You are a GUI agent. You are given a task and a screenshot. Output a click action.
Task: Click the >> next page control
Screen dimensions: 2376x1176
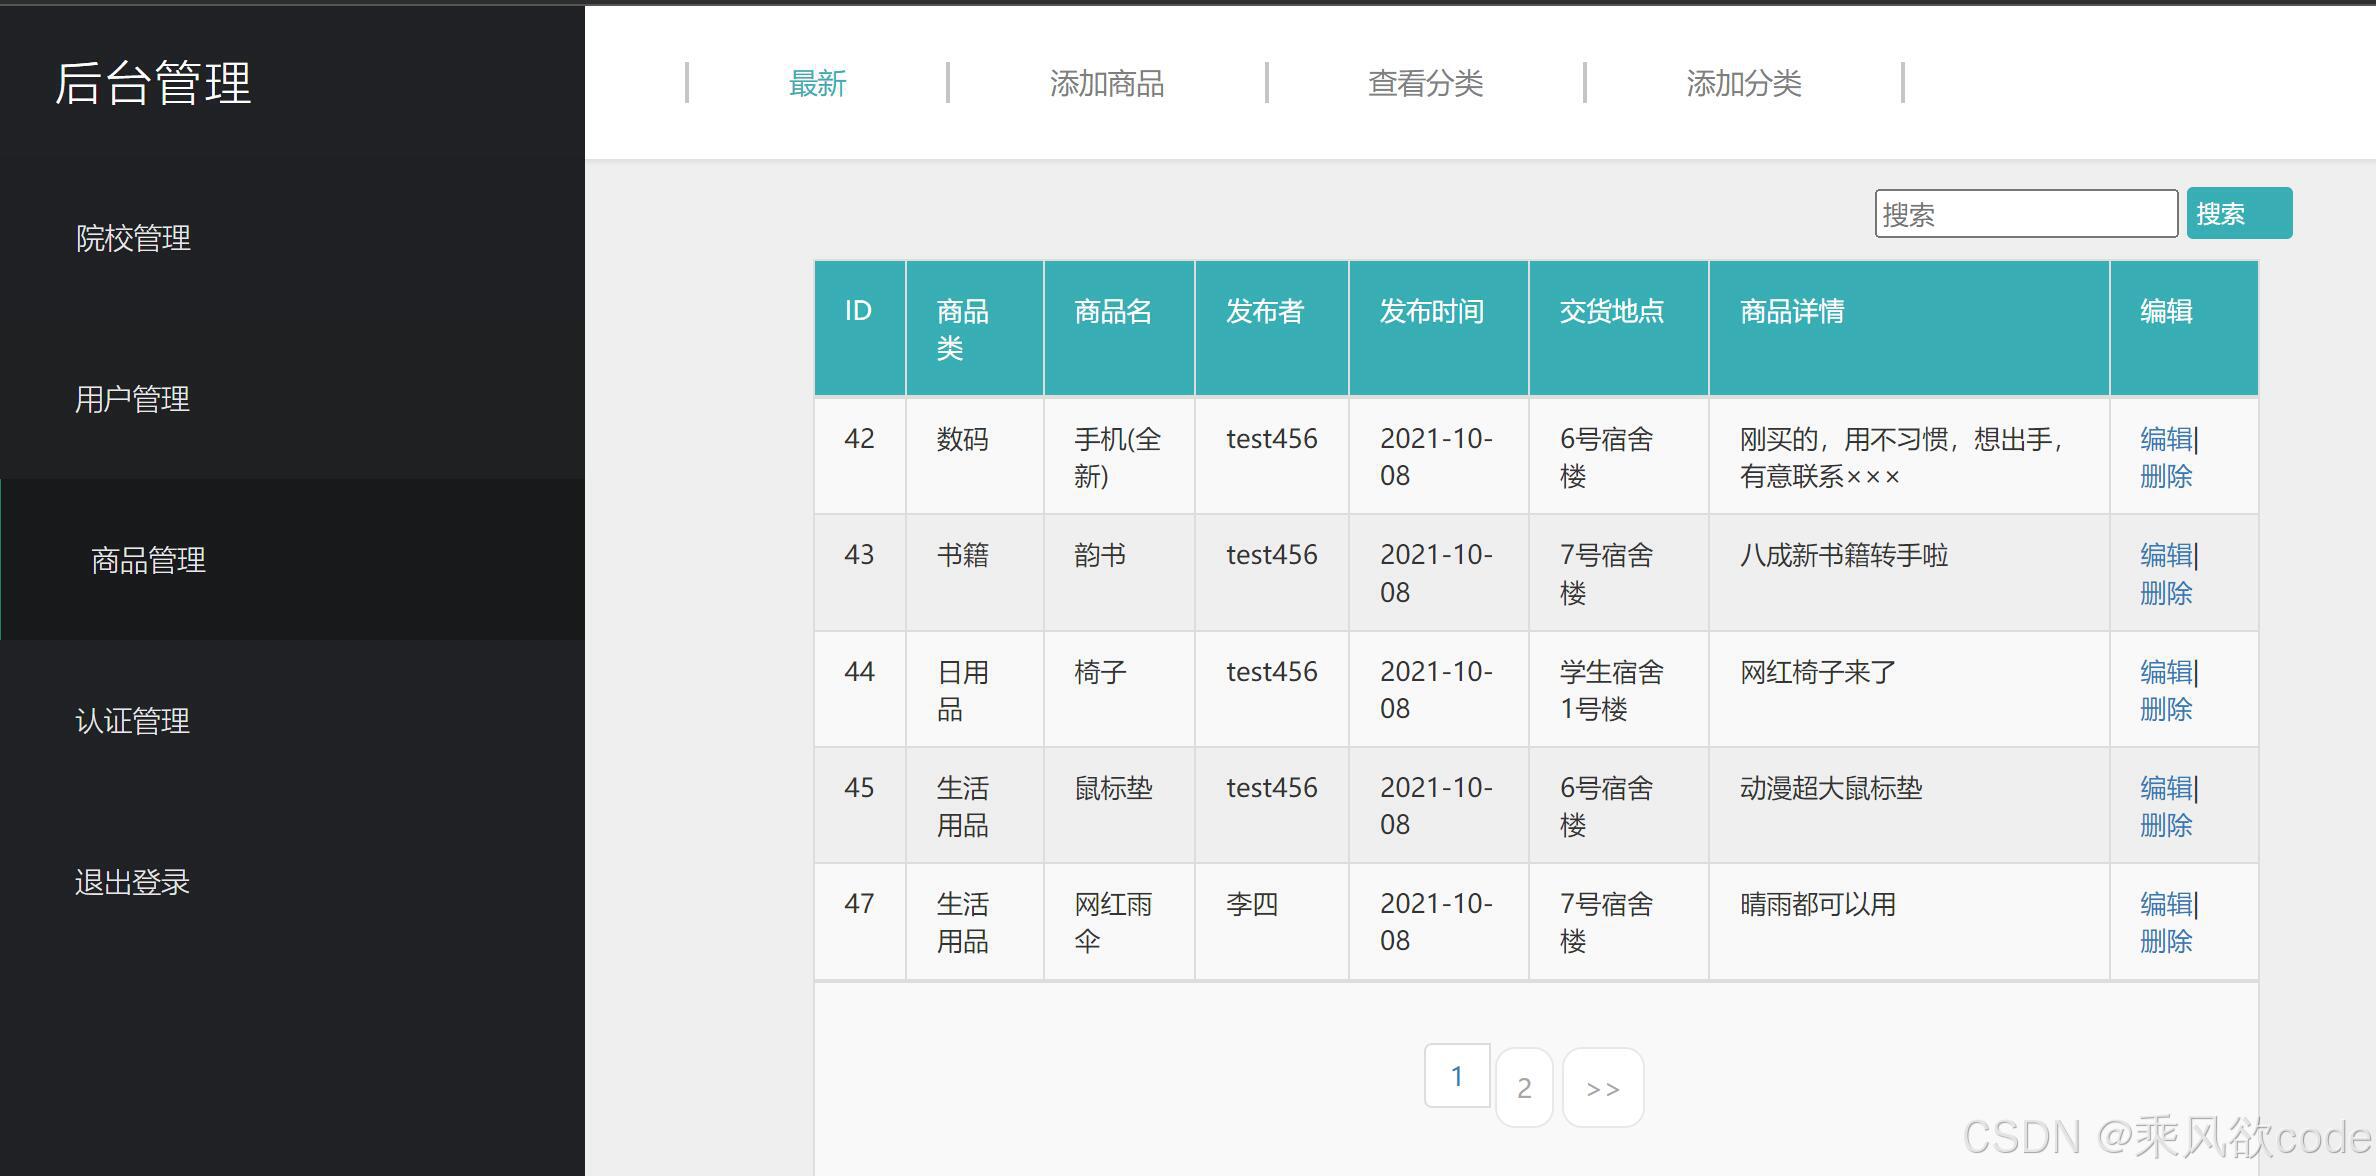(x=1602, y=1088)
